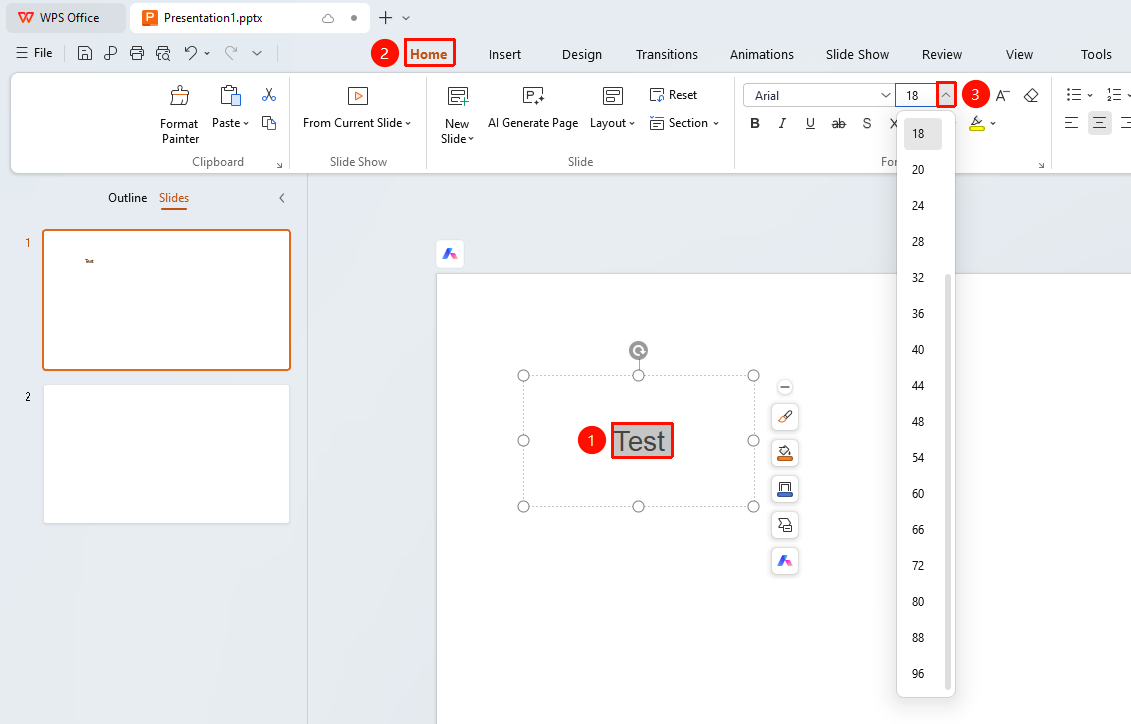Activate the Format Painter tool
1131x724 pixels.
coord(180,115)
